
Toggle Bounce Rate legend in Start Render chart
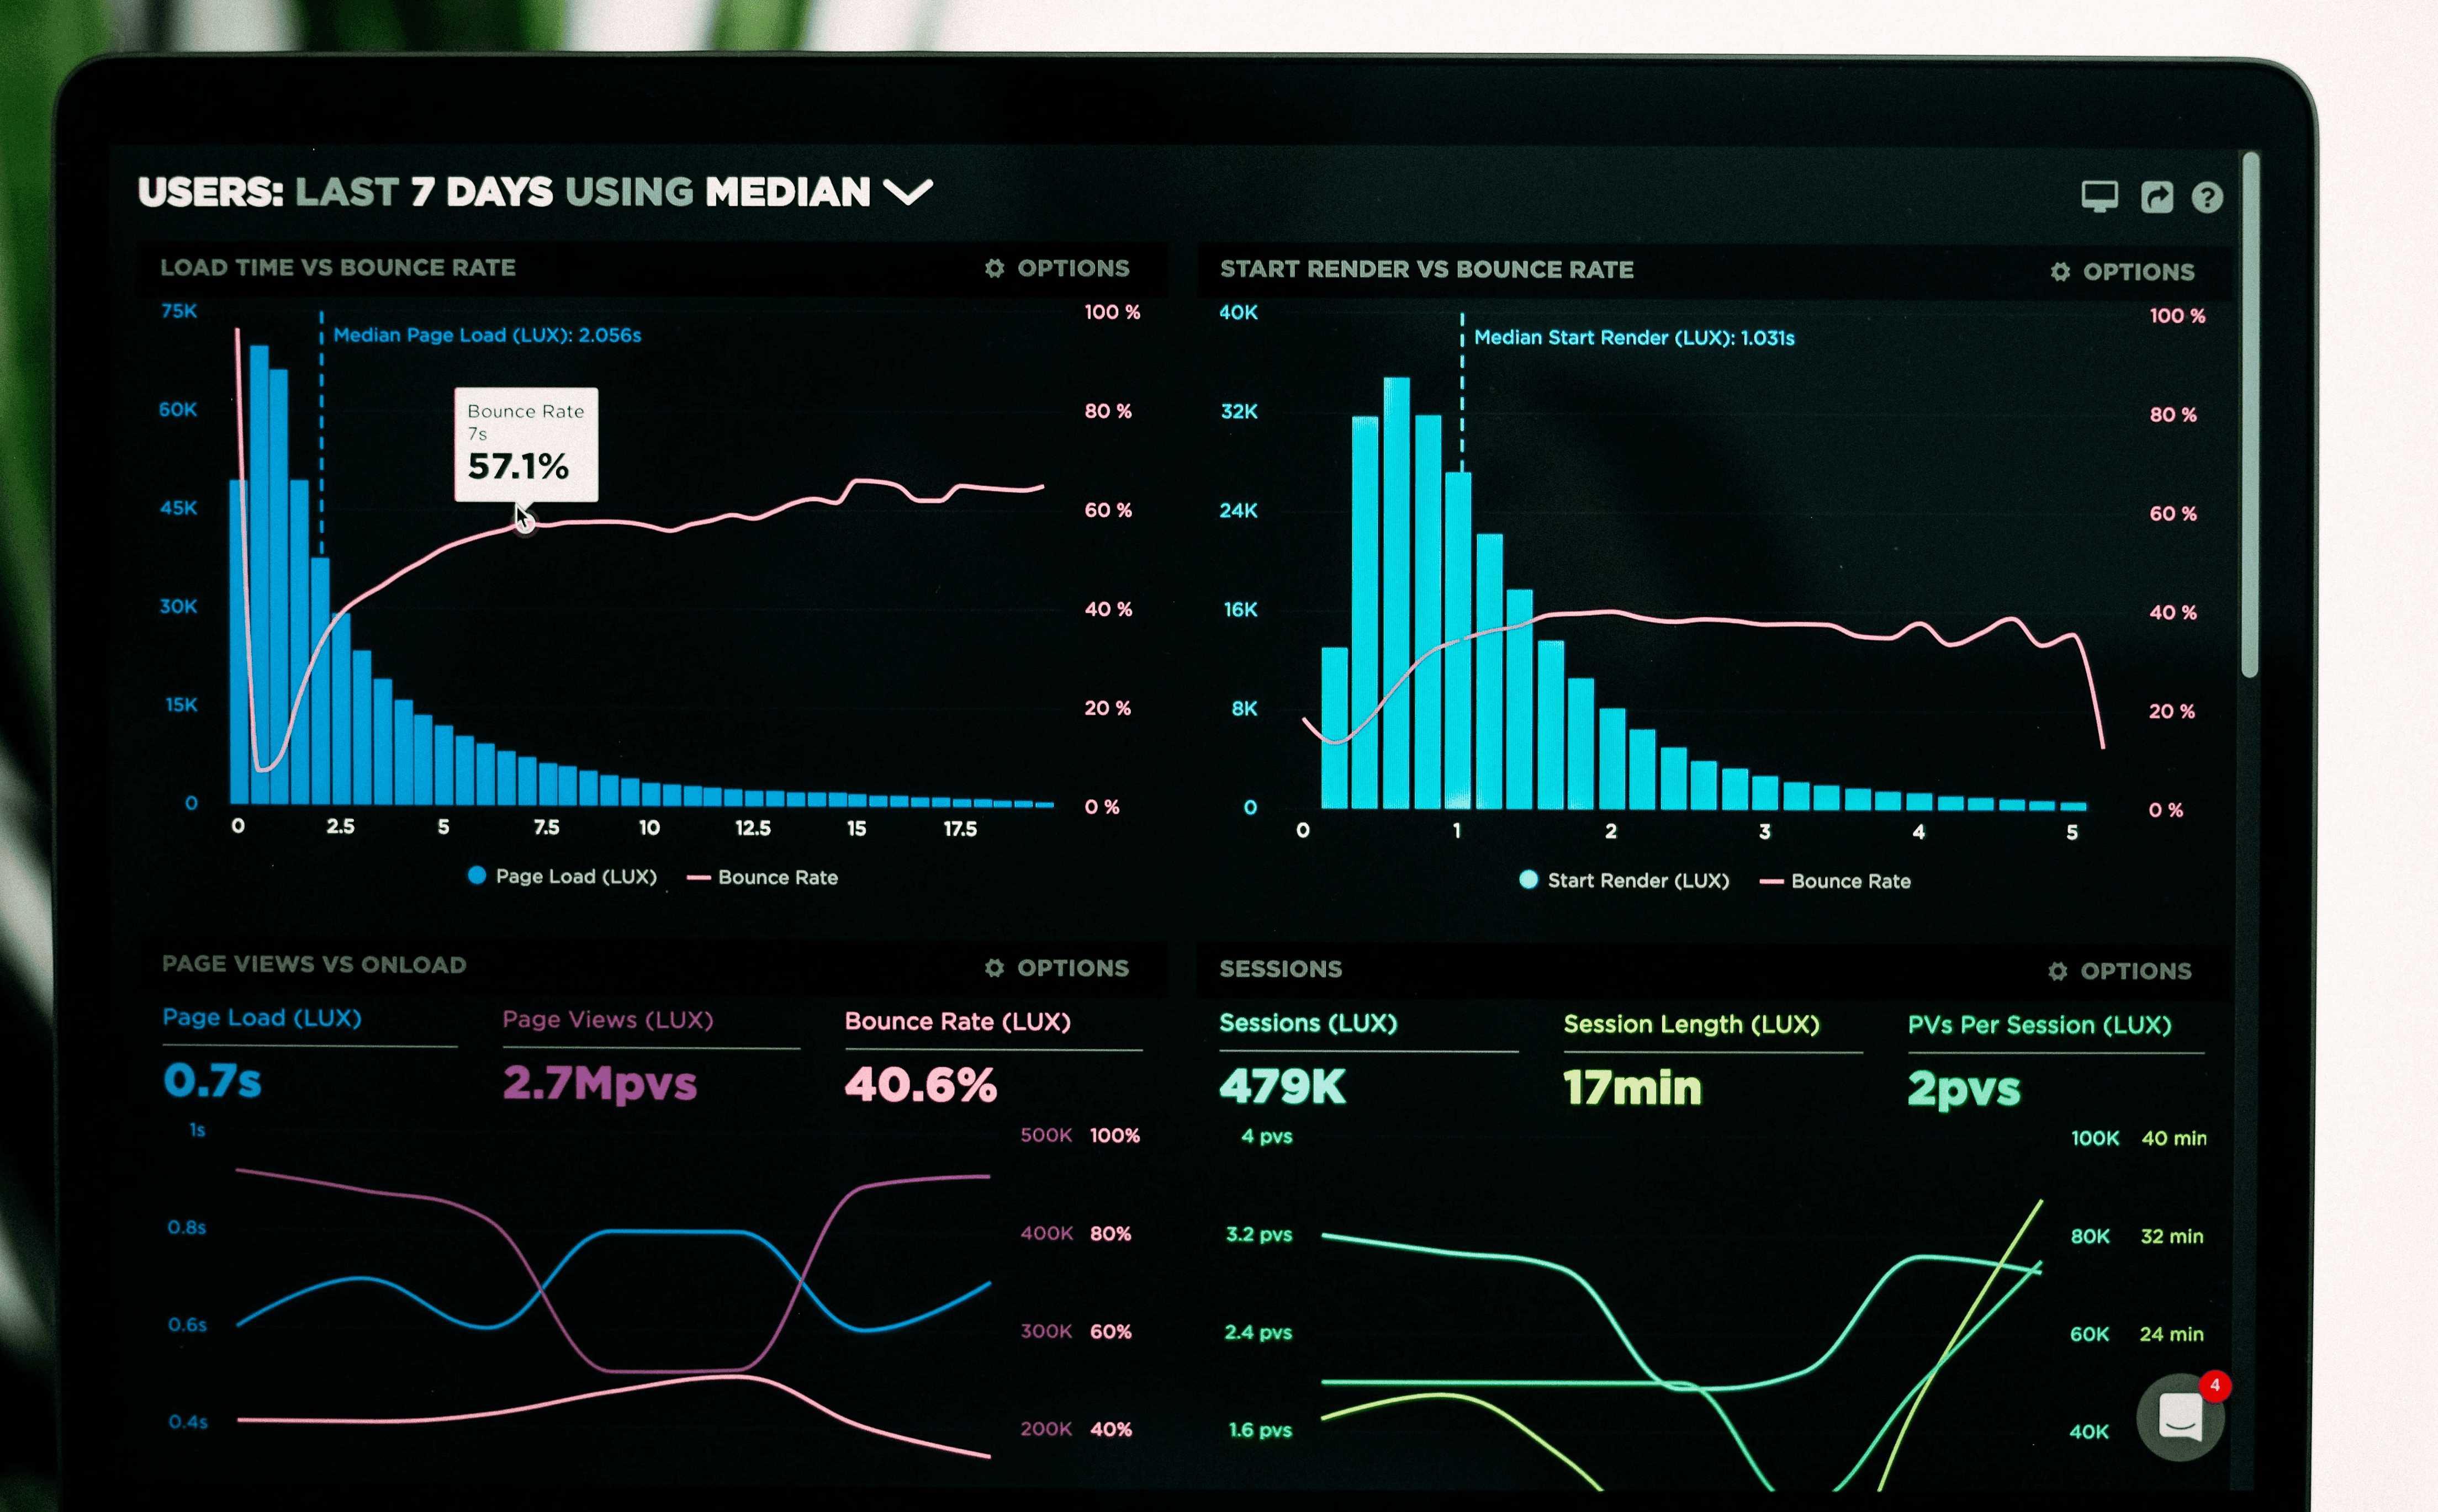(x=1835, y=881)
